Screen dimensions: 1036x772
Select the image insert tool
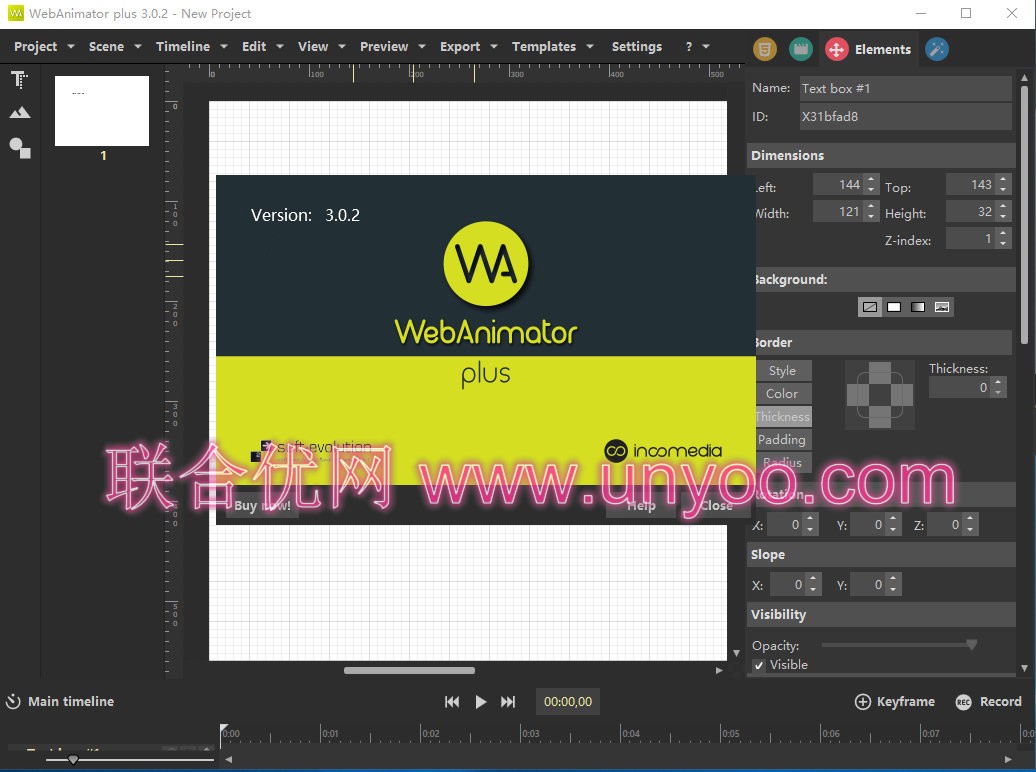point(20,112)
